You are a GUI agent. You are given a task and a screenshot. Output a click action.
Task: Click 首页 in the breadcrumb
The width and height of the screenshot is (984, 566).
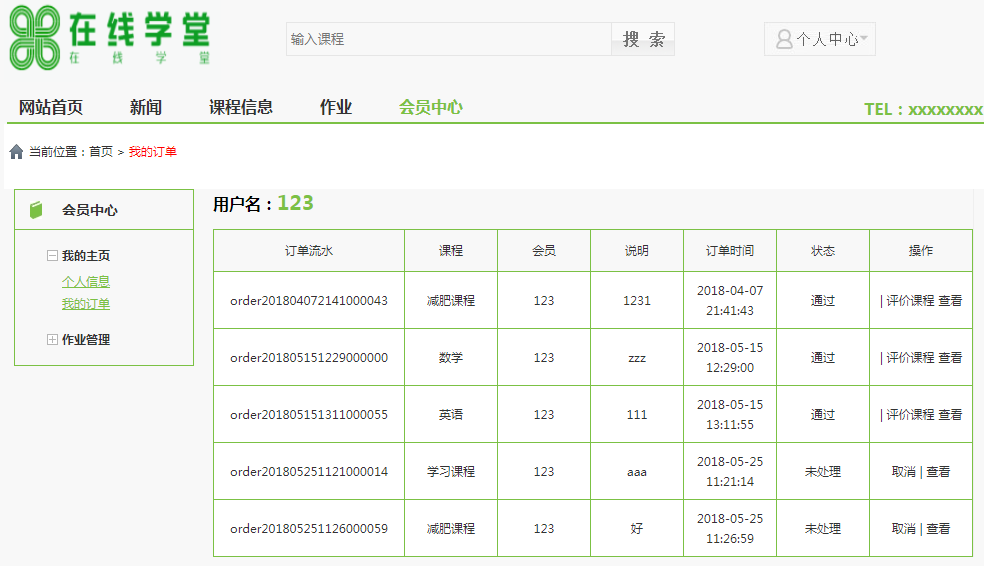101,152
